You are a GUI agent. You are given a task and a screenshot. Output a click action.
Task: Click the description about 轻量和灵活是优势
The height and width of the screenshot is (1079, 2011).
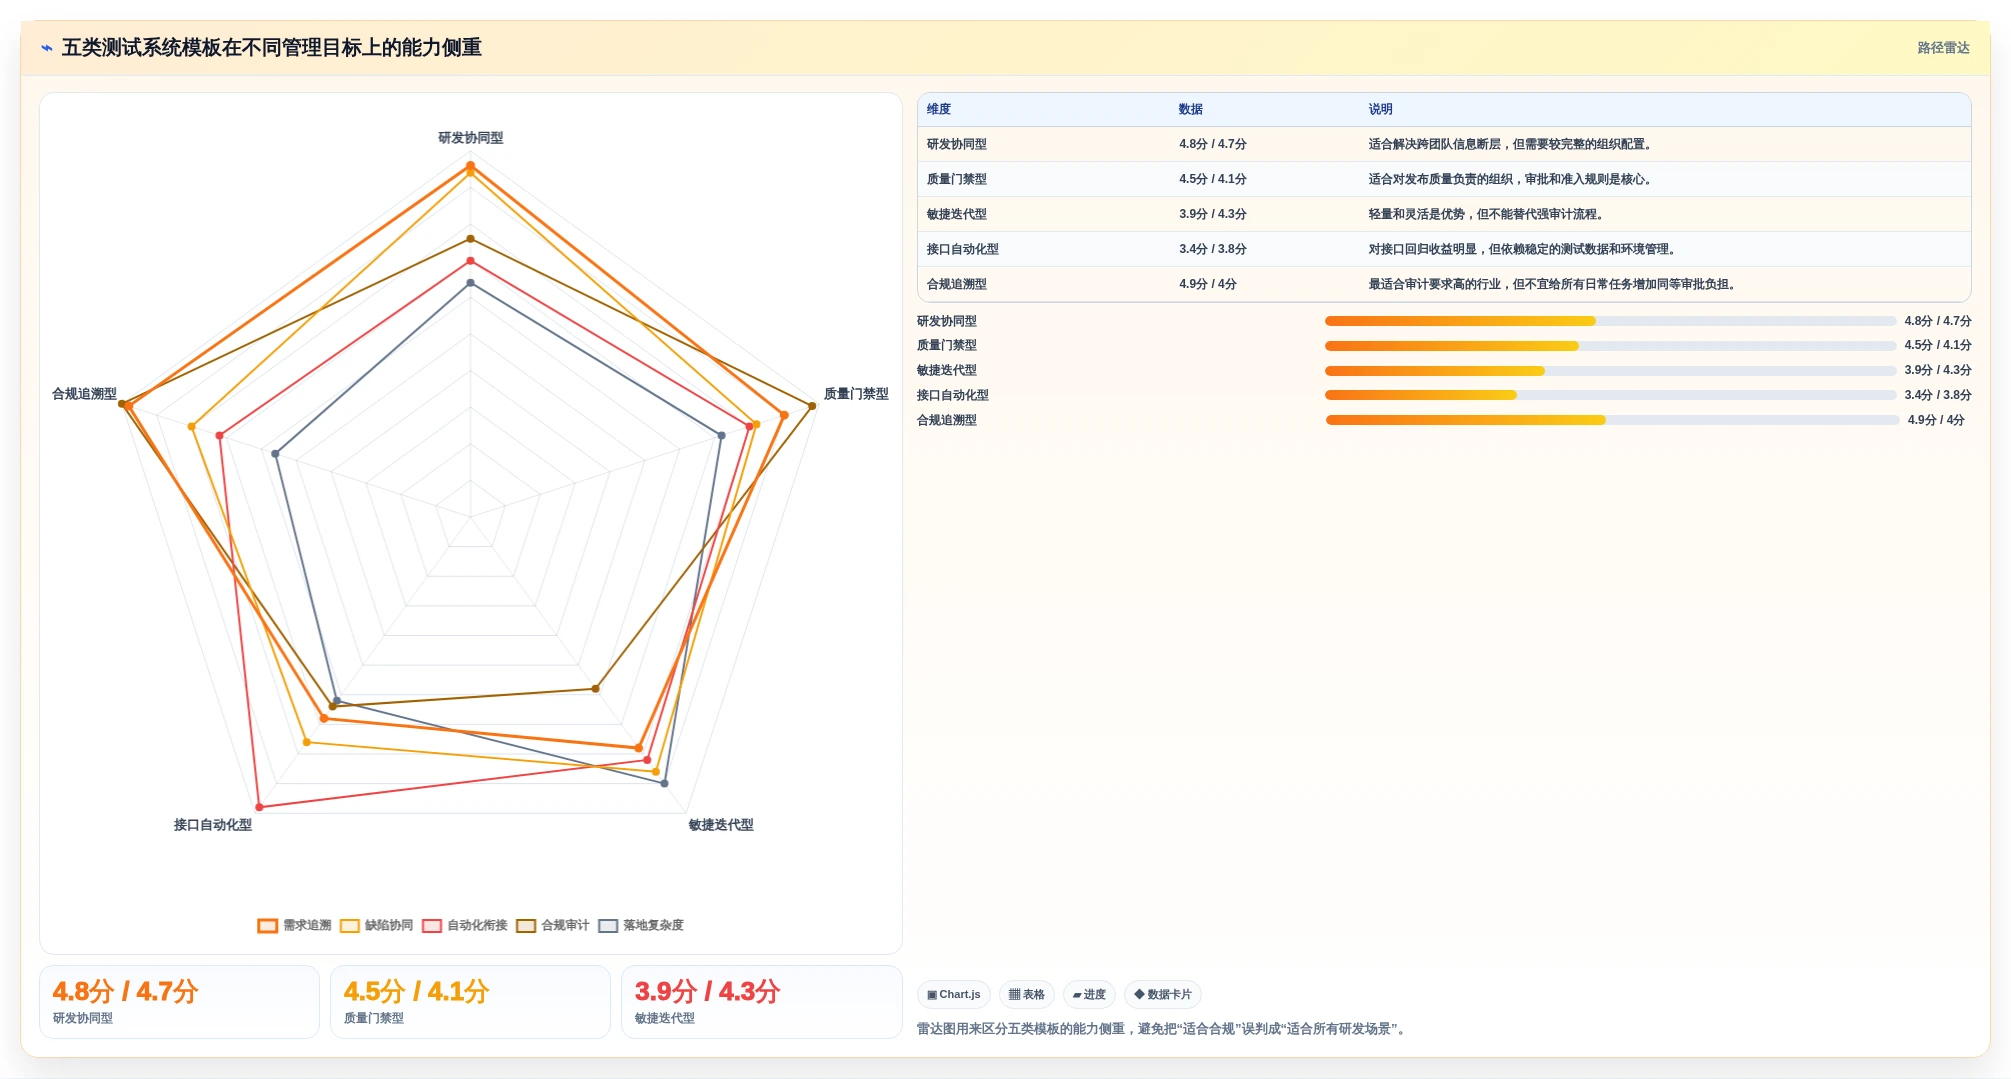coord(1487,214)
